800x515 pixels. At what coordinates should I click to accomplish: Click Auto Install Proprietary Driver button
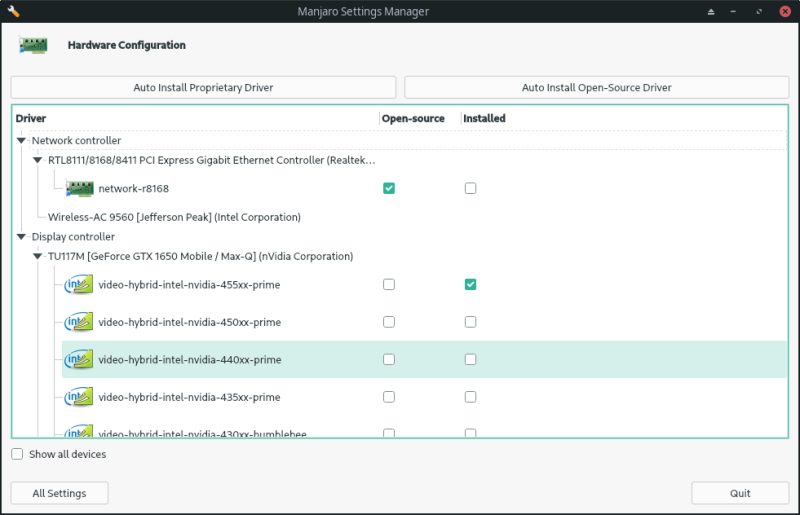pyautogui.click(x=203, y=87)
